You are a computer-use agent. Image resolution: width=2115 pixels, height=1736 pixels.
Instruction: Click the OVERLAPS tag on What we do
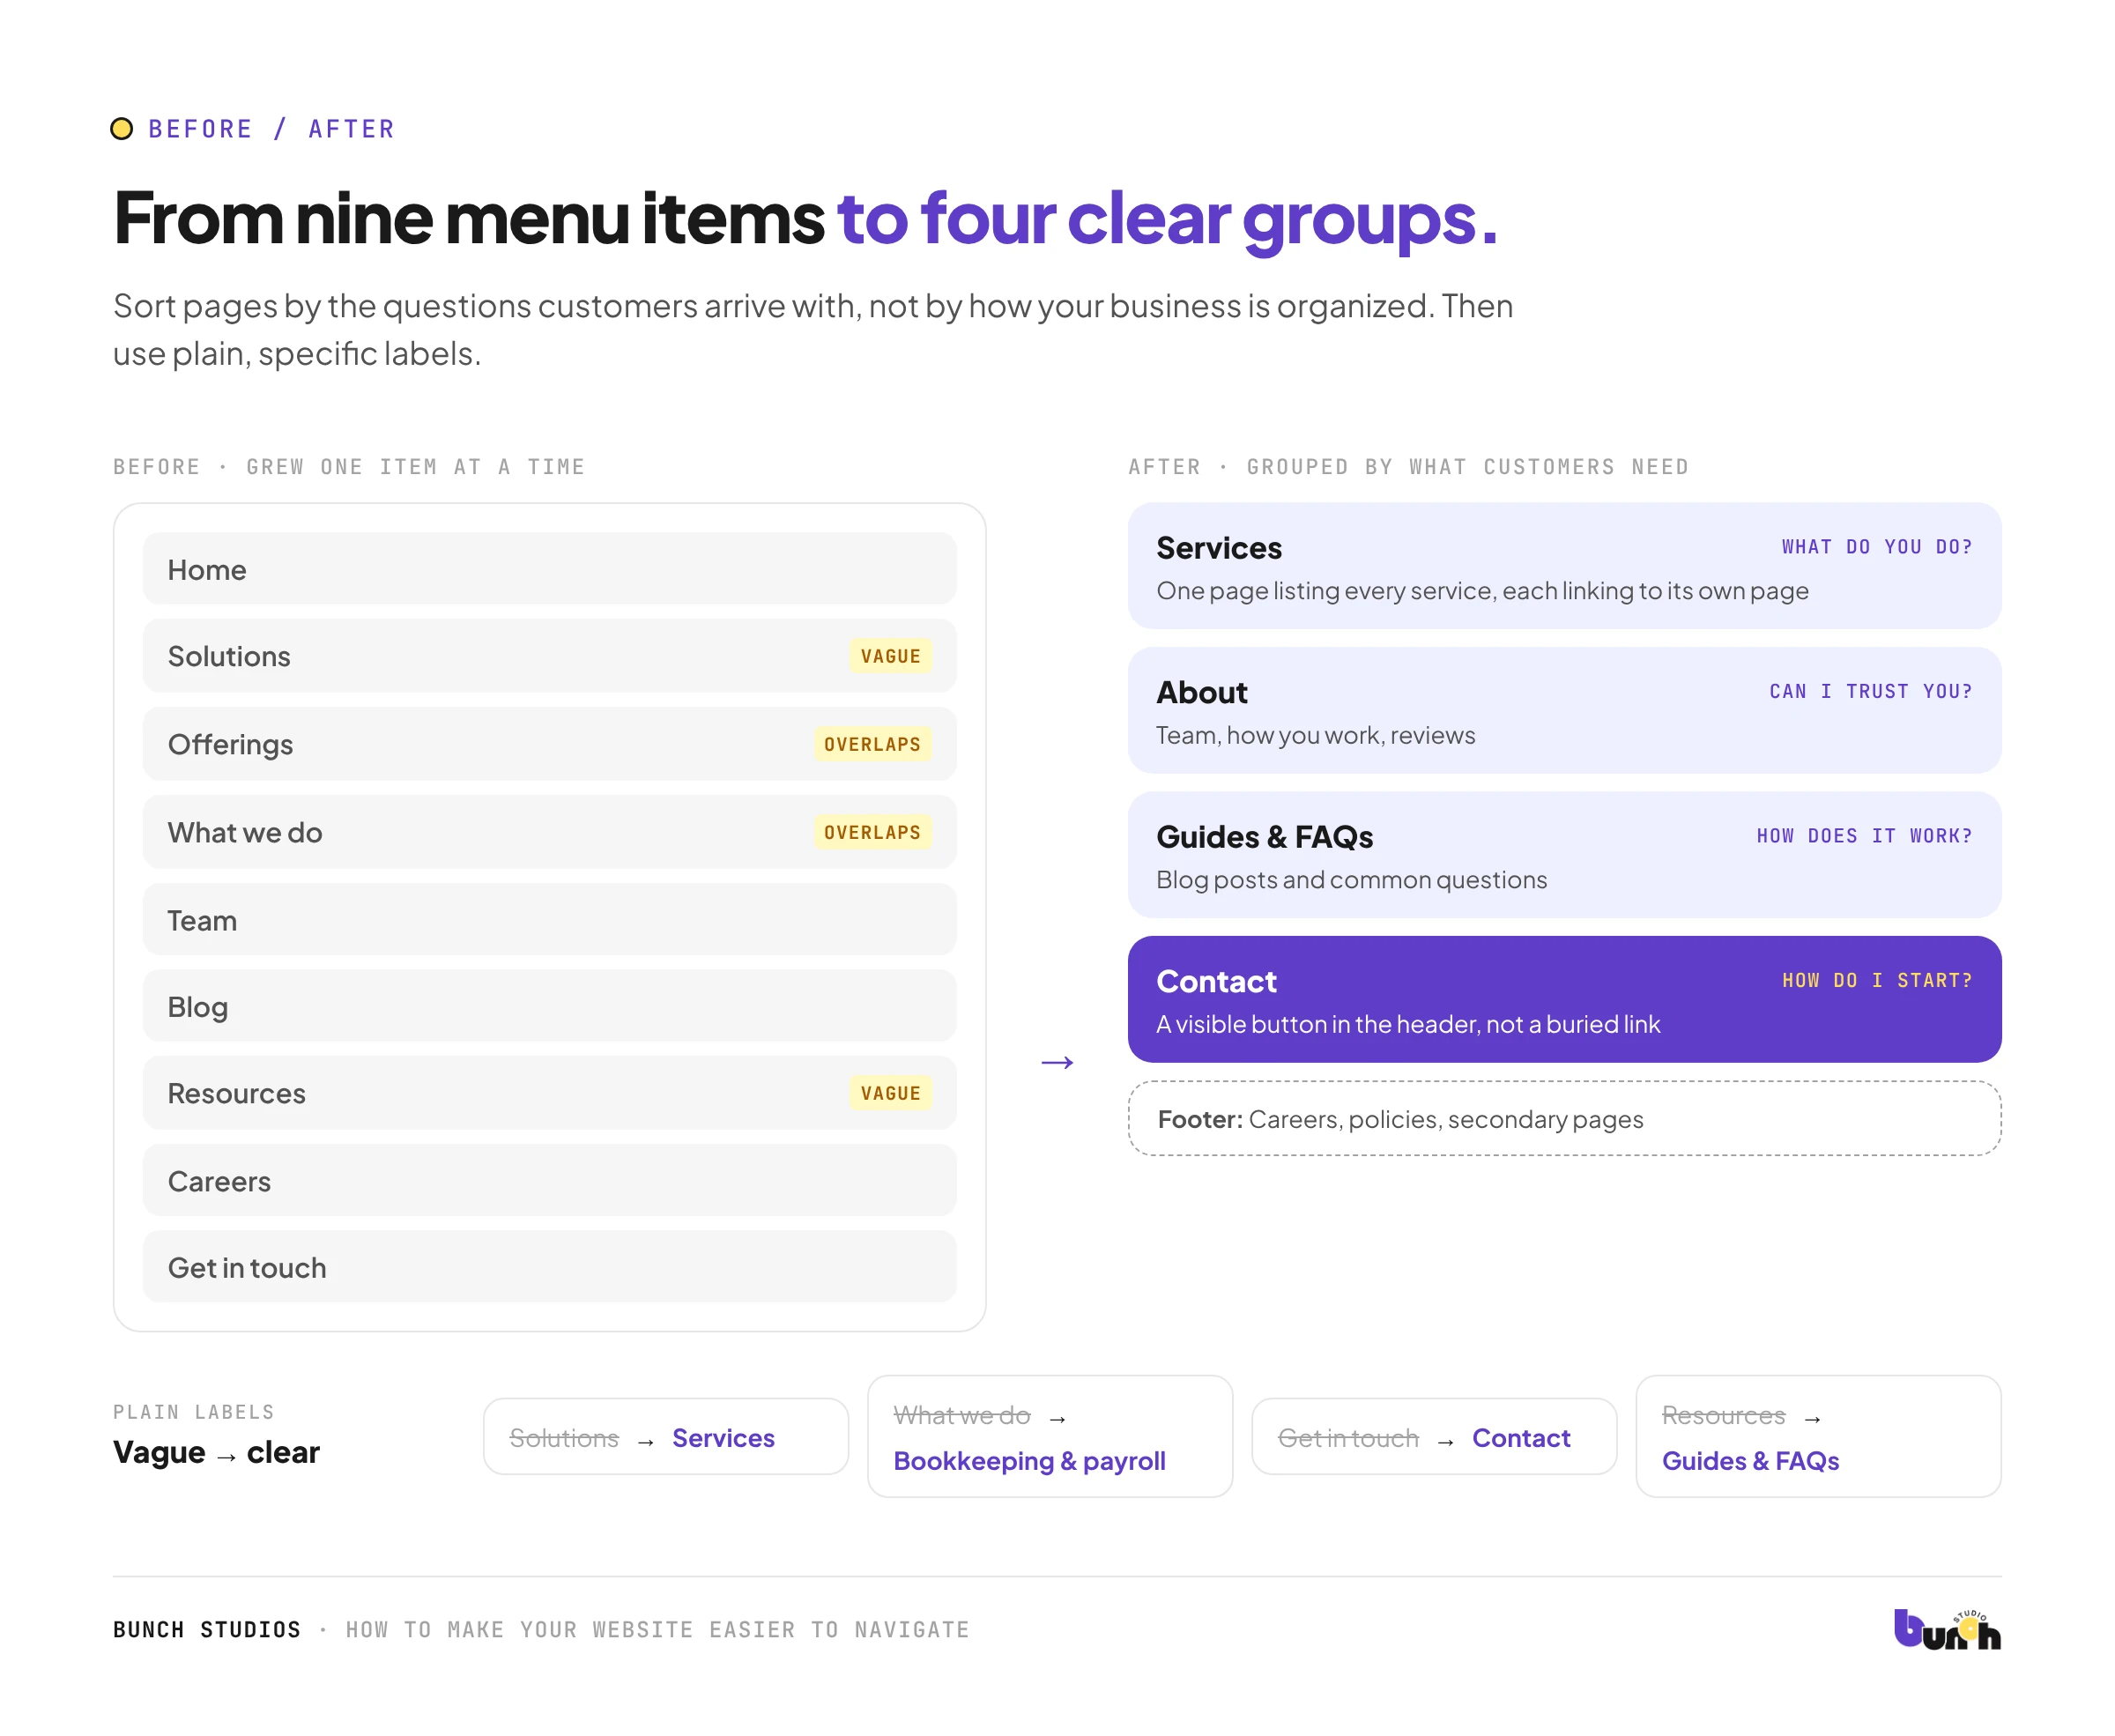(x=872, y=832)
